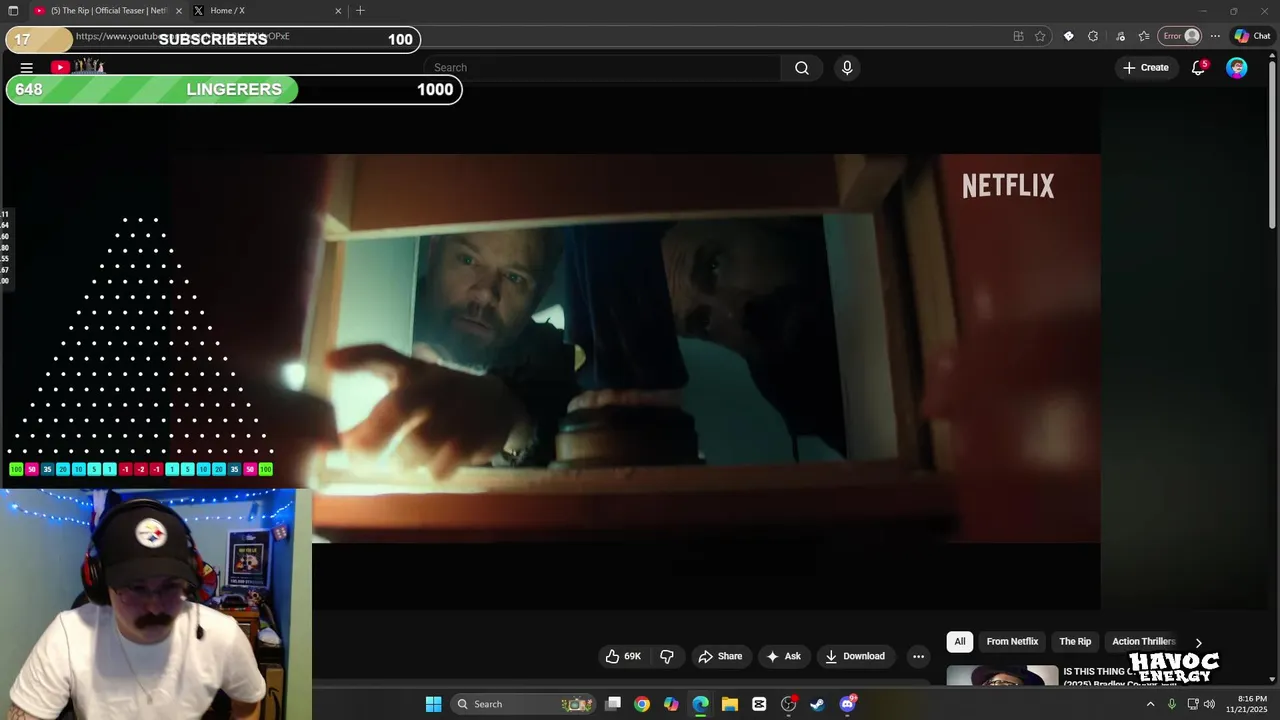Select the Action Thrillers filter chip
Image resolution: width=1280 pixels, height=720 pixels.
tap(1143, 642)
